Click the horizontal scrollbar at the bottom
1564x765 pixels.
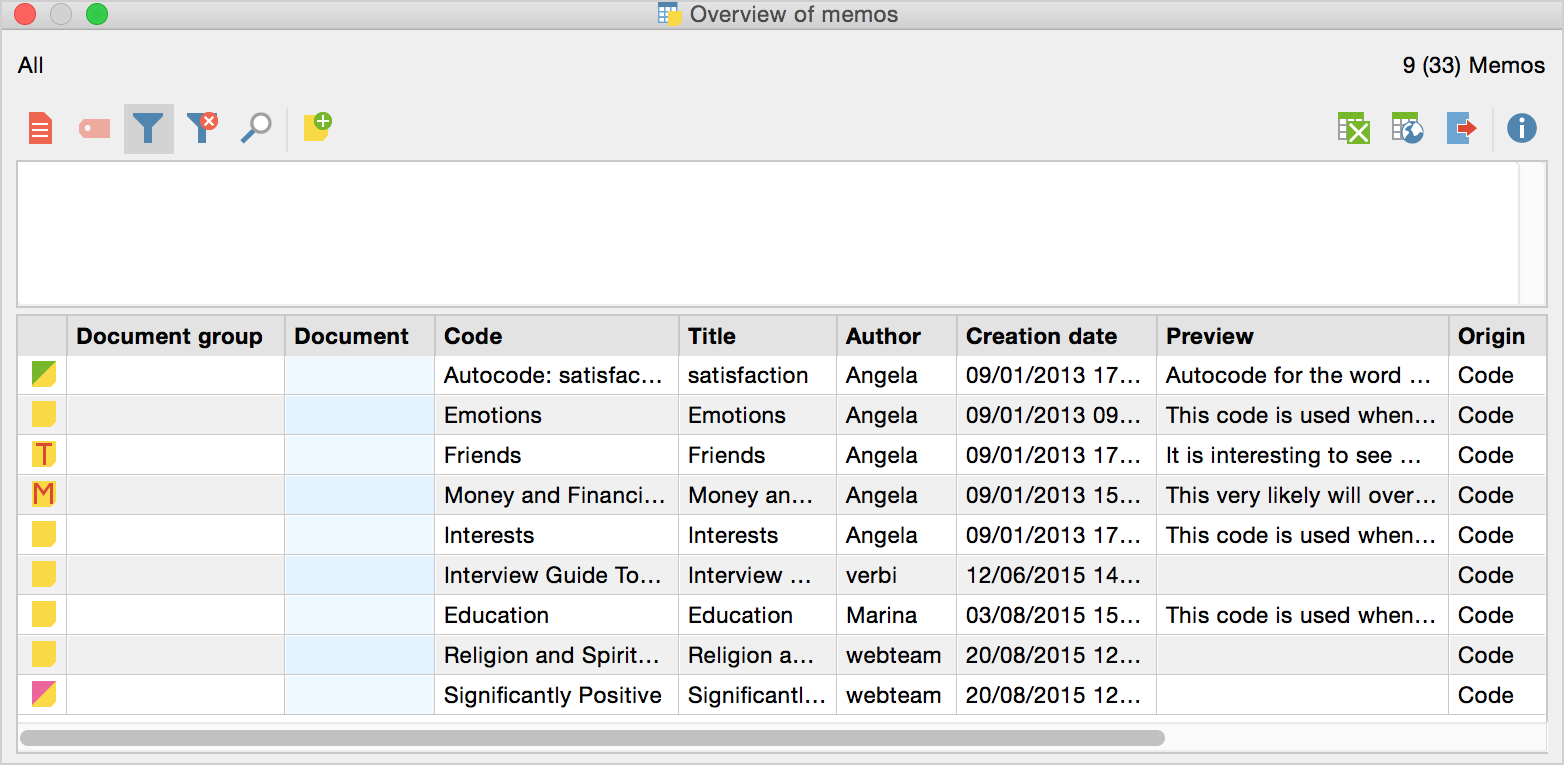click(592, 738)
